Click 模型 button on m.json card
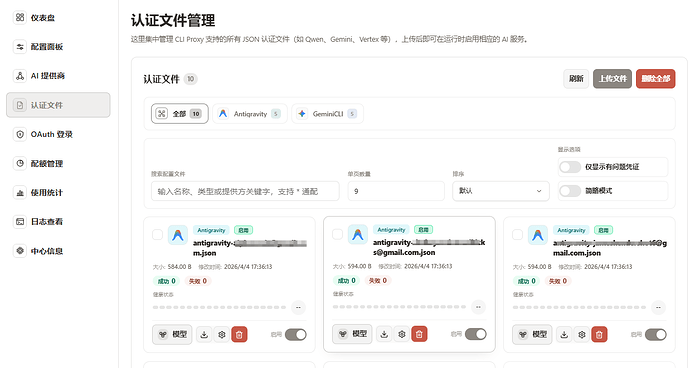Screen dimensions: 690x368 click(172, 335)
